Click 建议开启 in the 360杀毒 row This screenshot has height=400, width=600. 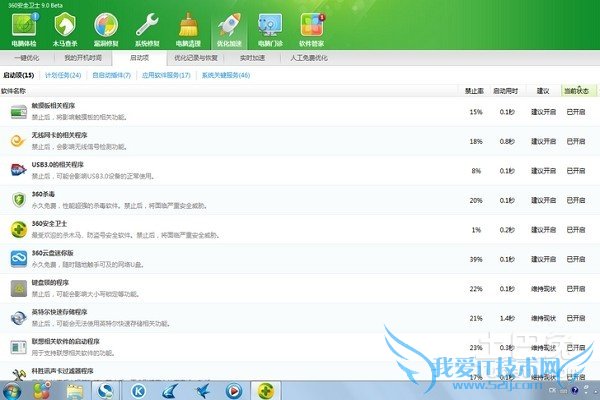tap(543, 200)
